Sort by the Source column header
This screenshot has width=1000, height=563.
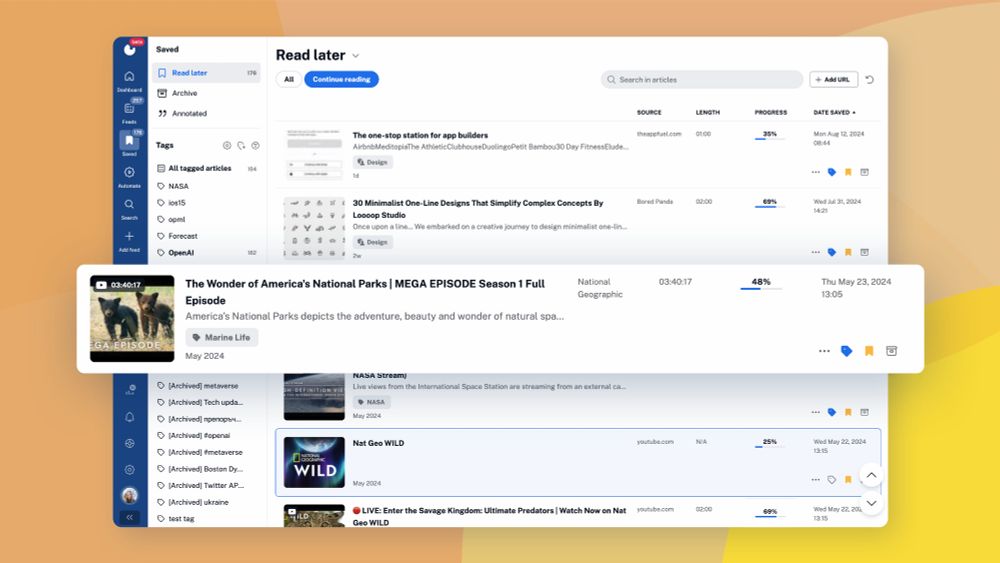[x=649, y=112]
